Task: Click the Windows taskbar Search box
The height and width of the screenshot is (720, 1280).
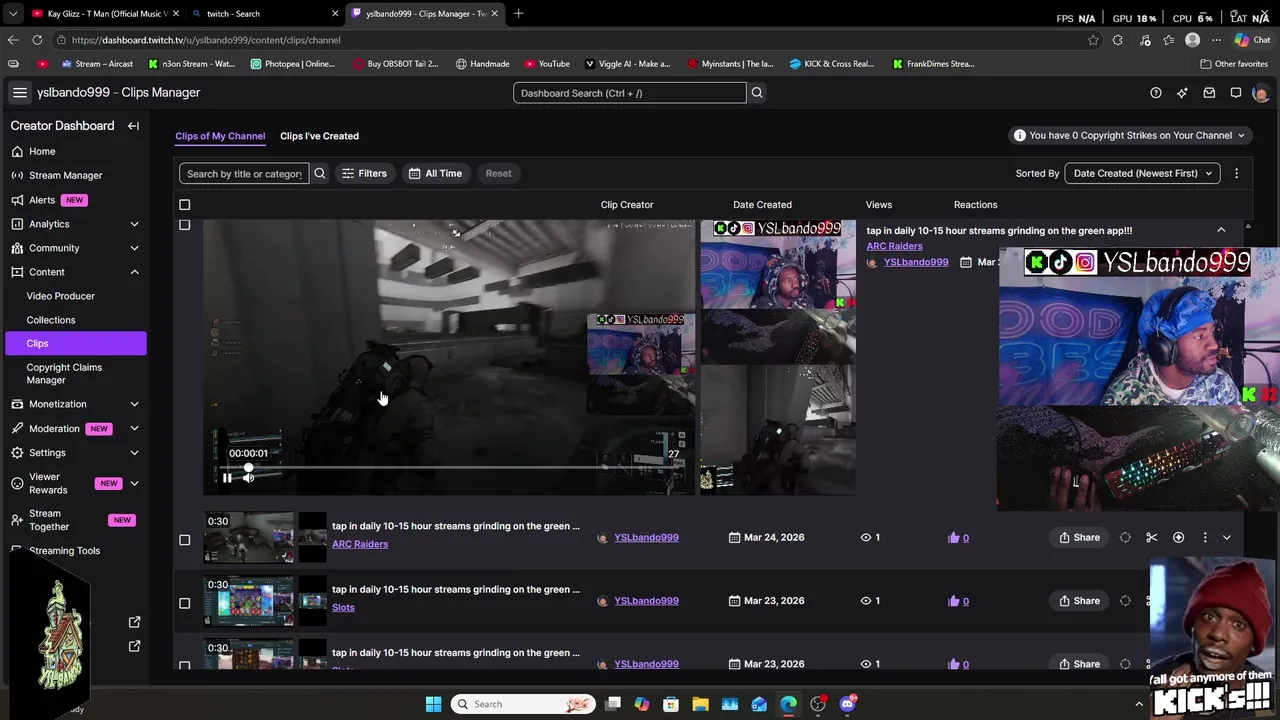Action: tap(522, 704)
